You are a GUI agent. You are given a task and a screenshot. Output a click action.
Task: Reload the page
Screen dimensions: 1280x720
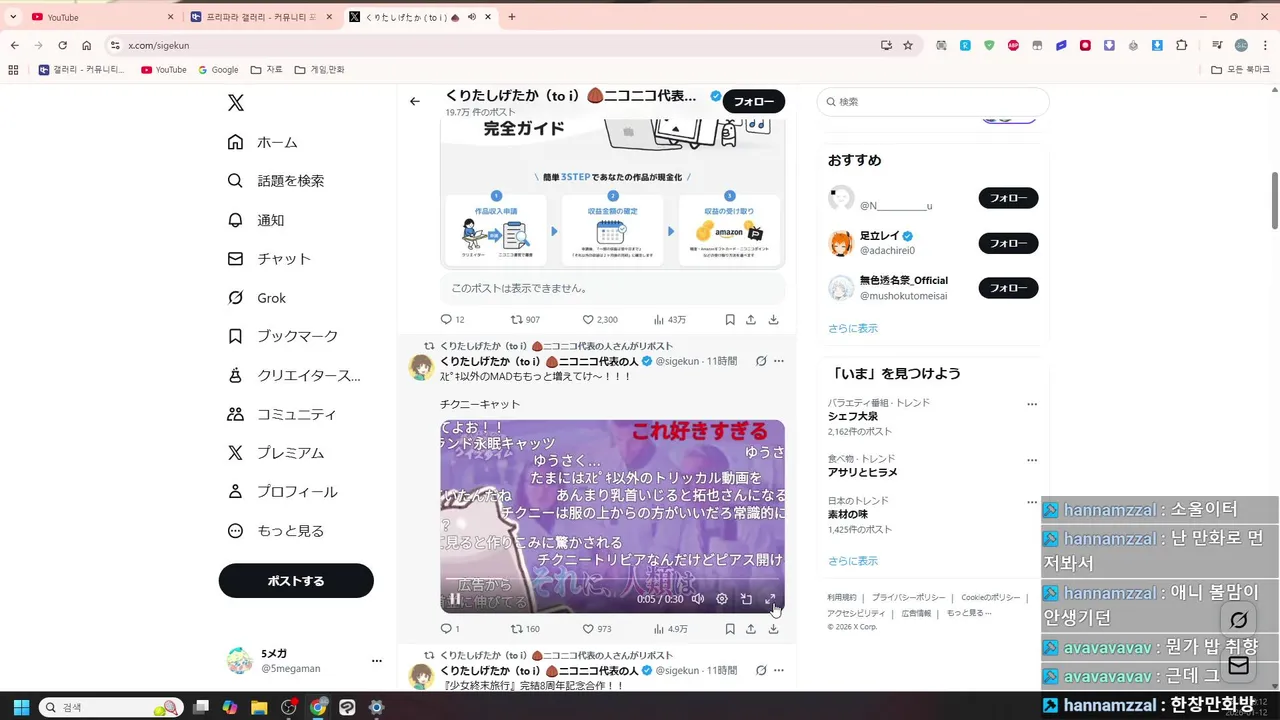62,45
